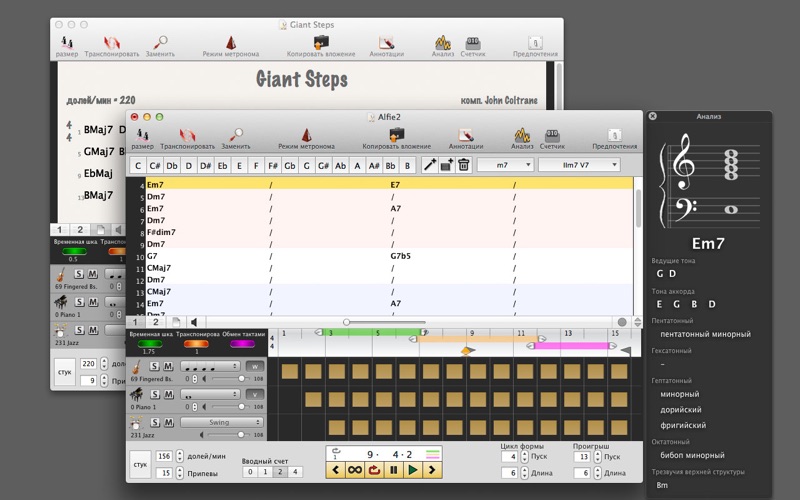Open Аннотации in Giant Steps window

pos(387,46)
